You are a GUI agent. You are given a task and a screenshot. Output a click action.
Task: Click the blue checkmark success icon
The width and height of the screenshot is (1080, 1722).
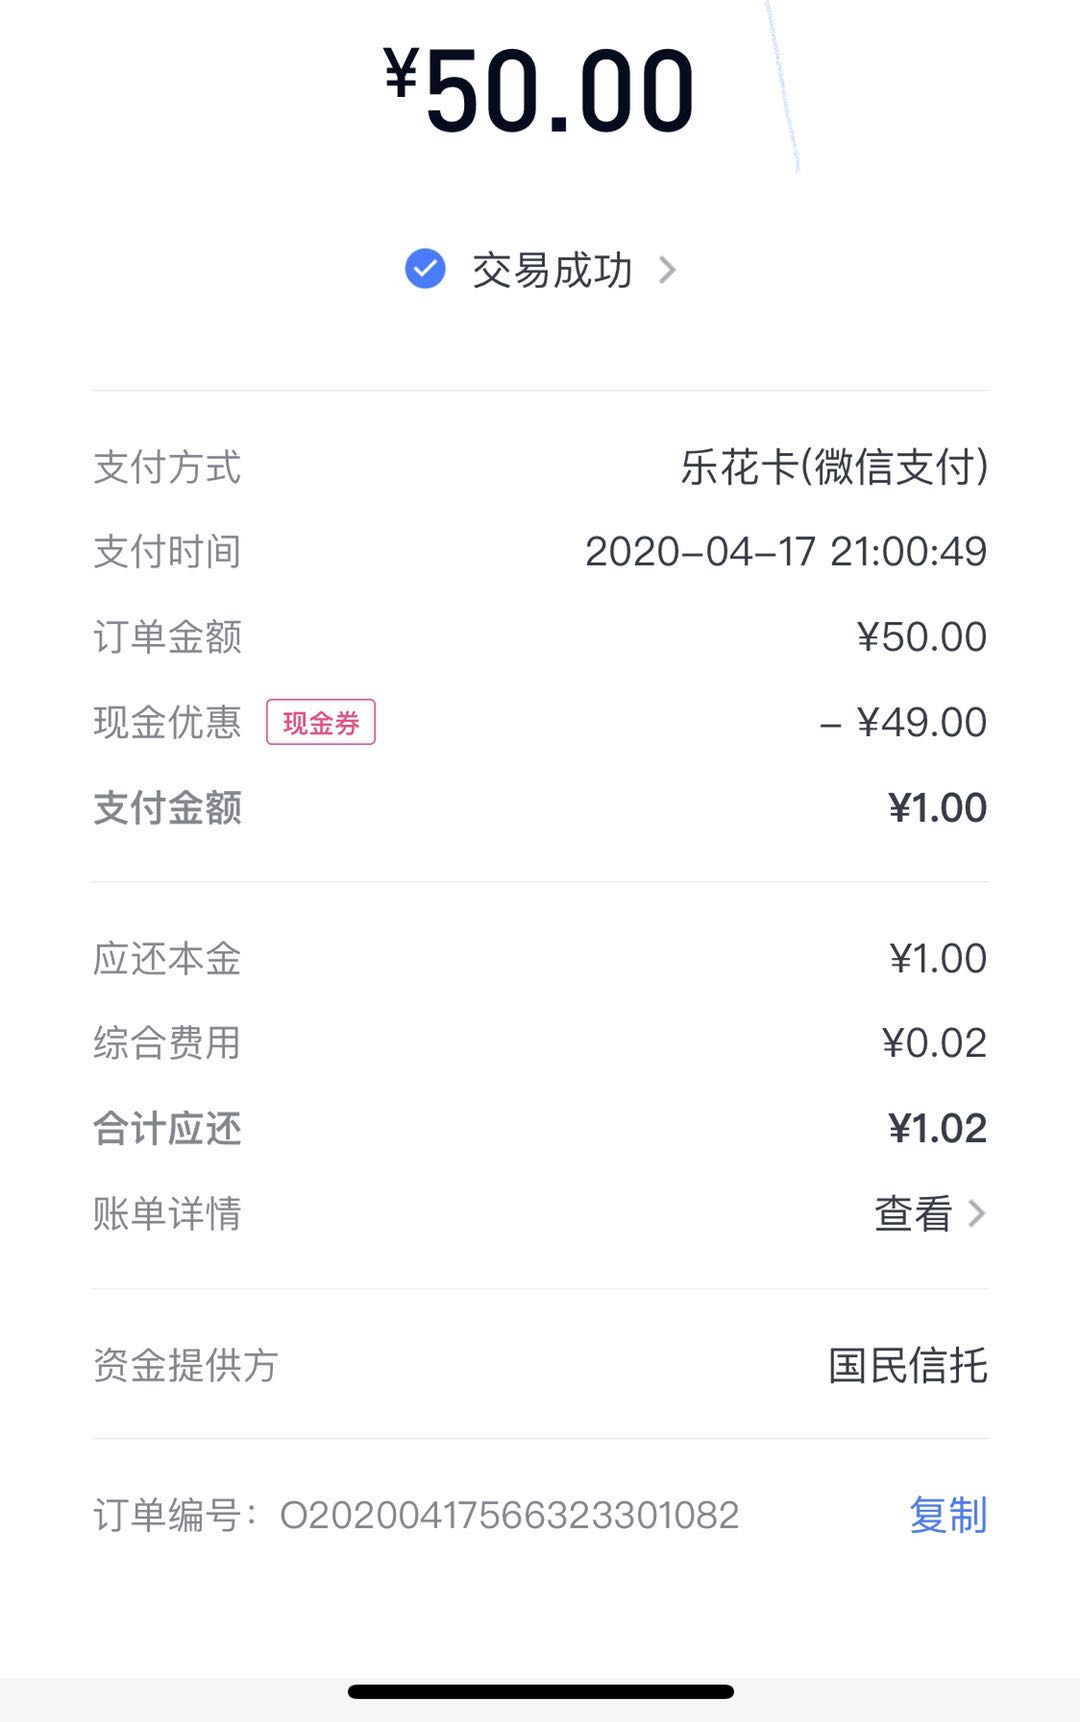pos(425,269)
